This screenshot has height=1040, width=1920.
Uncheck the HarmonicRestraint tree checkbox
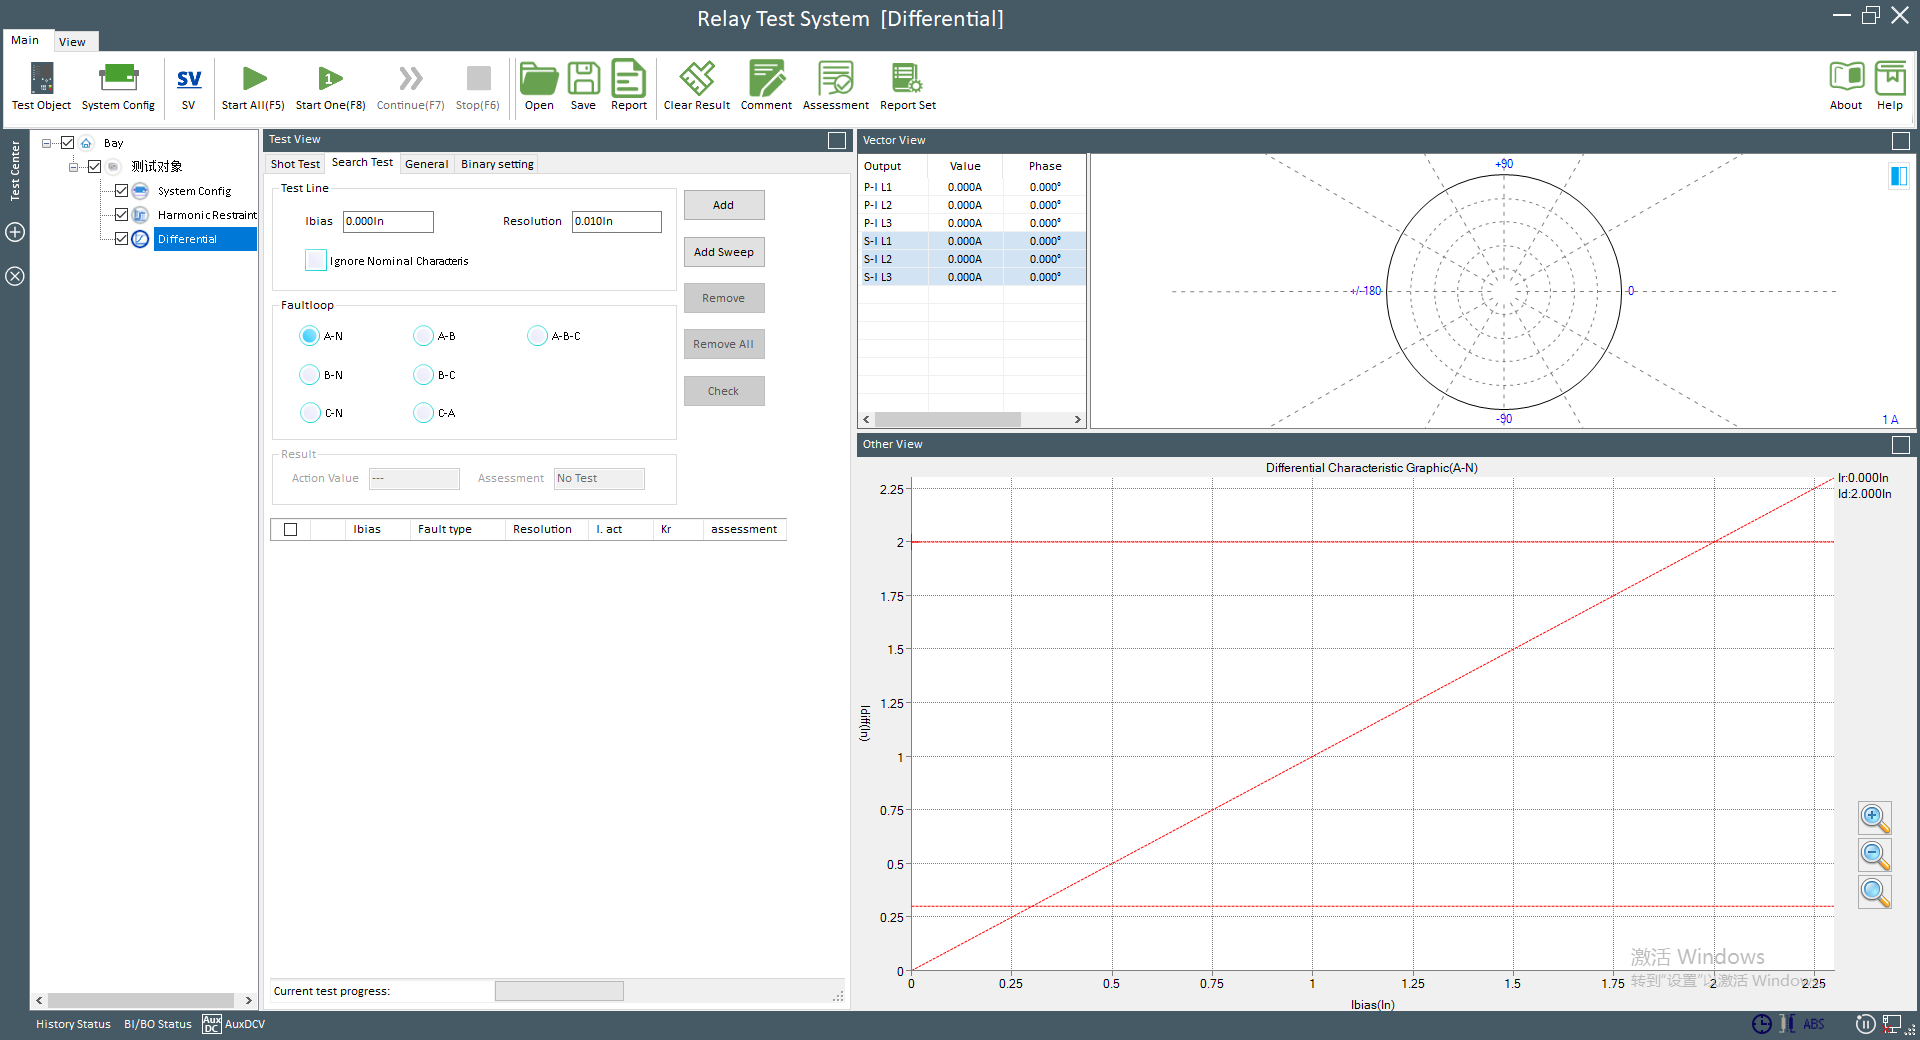[122, 215]
